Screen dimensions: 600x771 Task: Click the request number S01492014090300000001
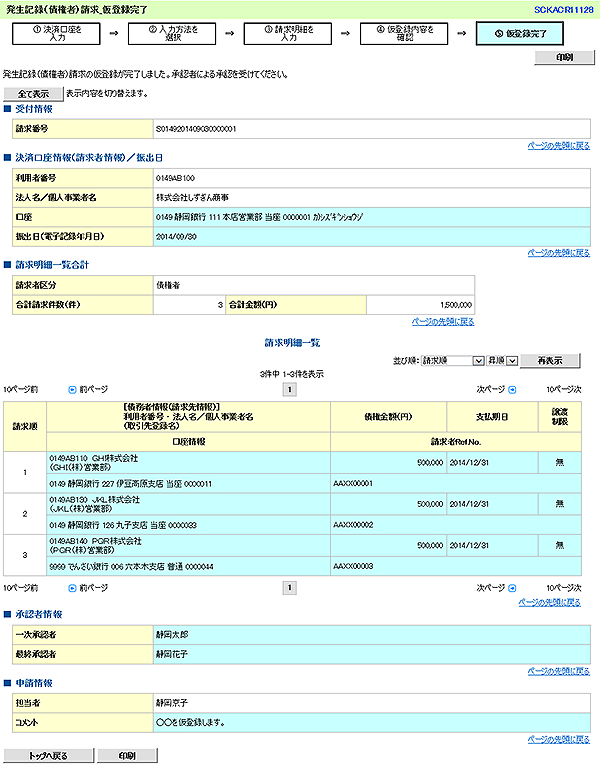pos(196,129)
